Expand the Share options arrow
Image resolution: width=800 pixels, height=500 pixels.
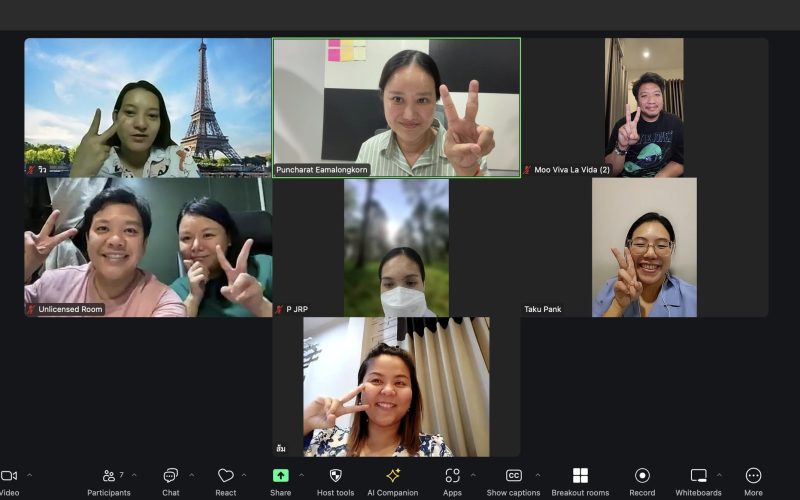pyautogui.click(x=301, y=475)
